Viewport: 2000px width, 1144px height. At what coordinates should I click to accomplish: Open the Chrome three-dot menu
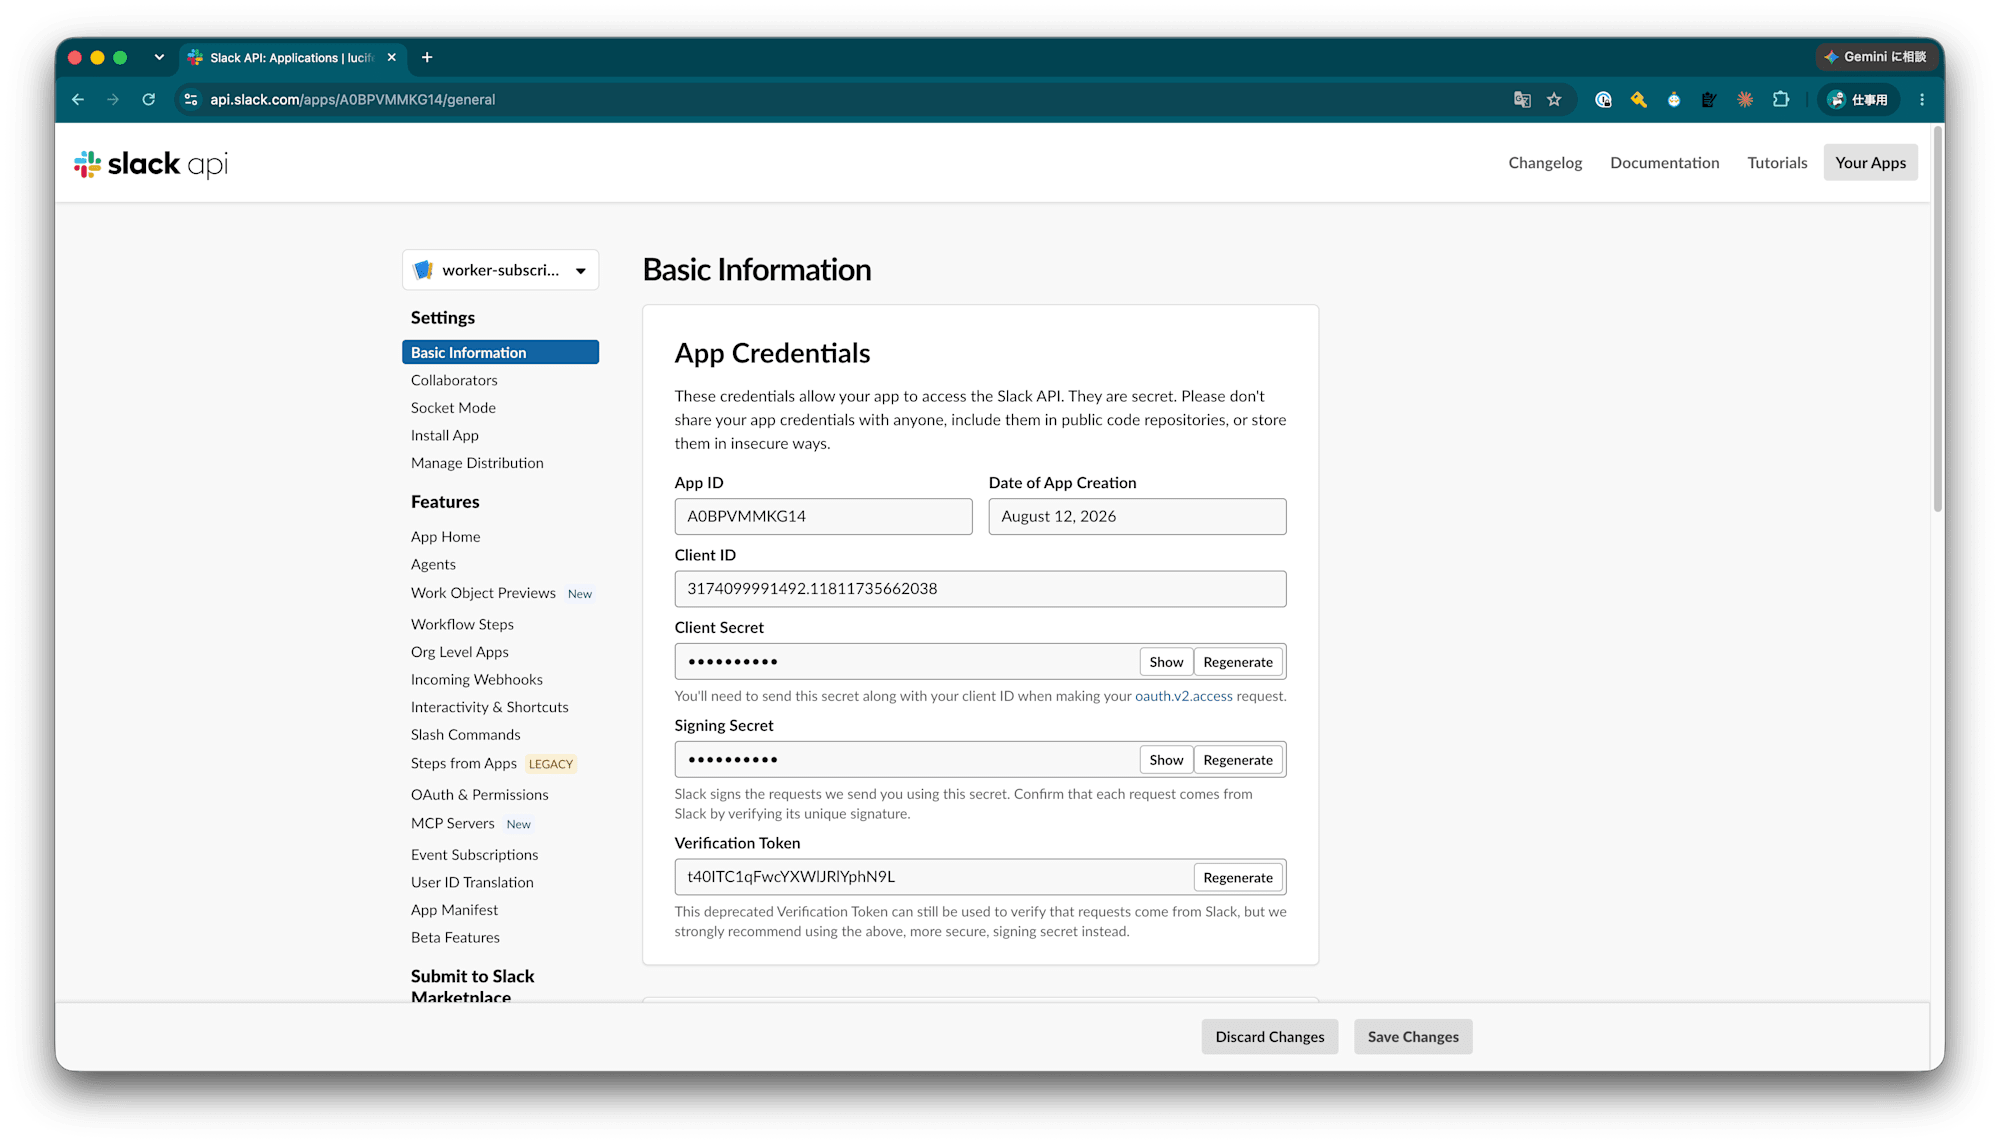click(x=1922, y=100)
